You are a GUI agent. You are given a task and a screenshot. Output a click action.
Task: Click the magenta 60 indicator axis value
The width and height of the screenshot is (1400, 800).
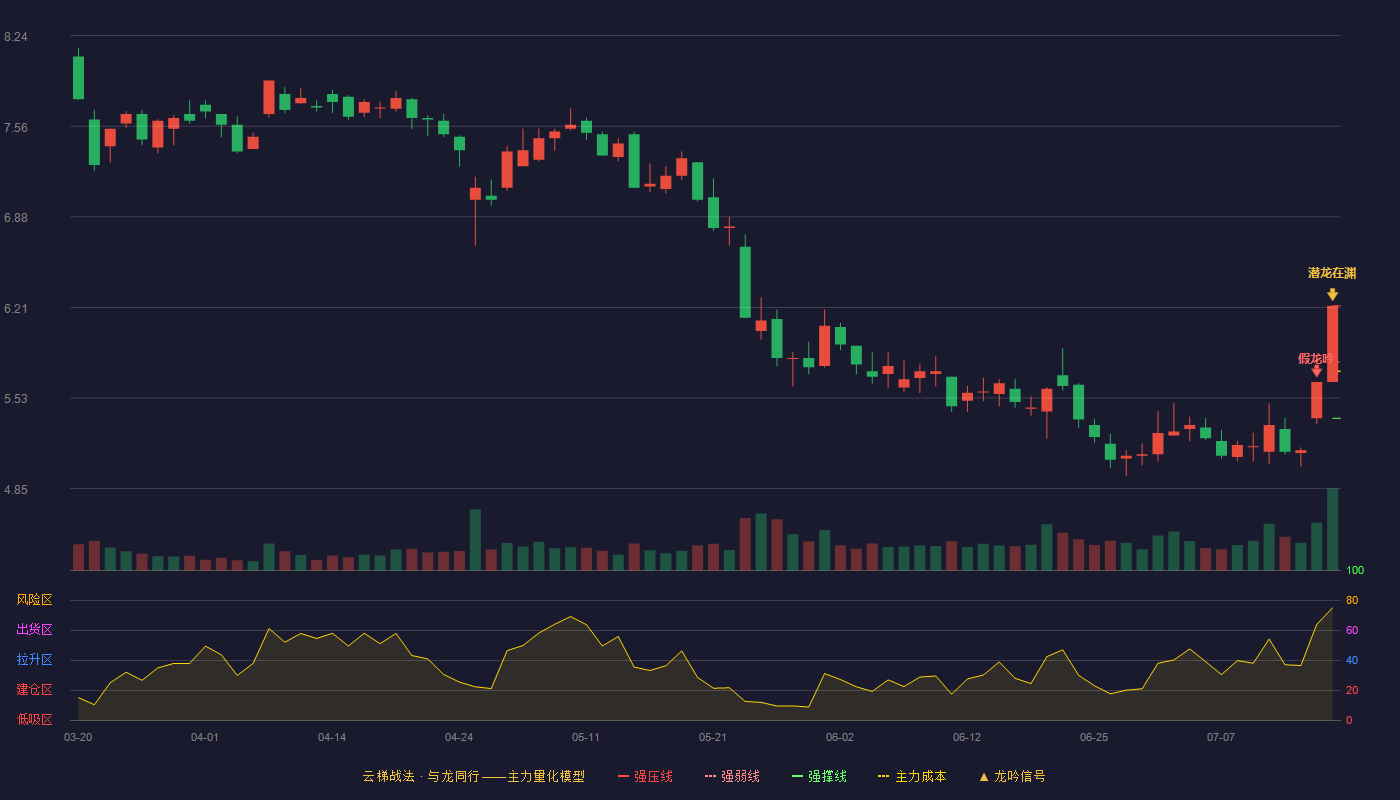1352,630
